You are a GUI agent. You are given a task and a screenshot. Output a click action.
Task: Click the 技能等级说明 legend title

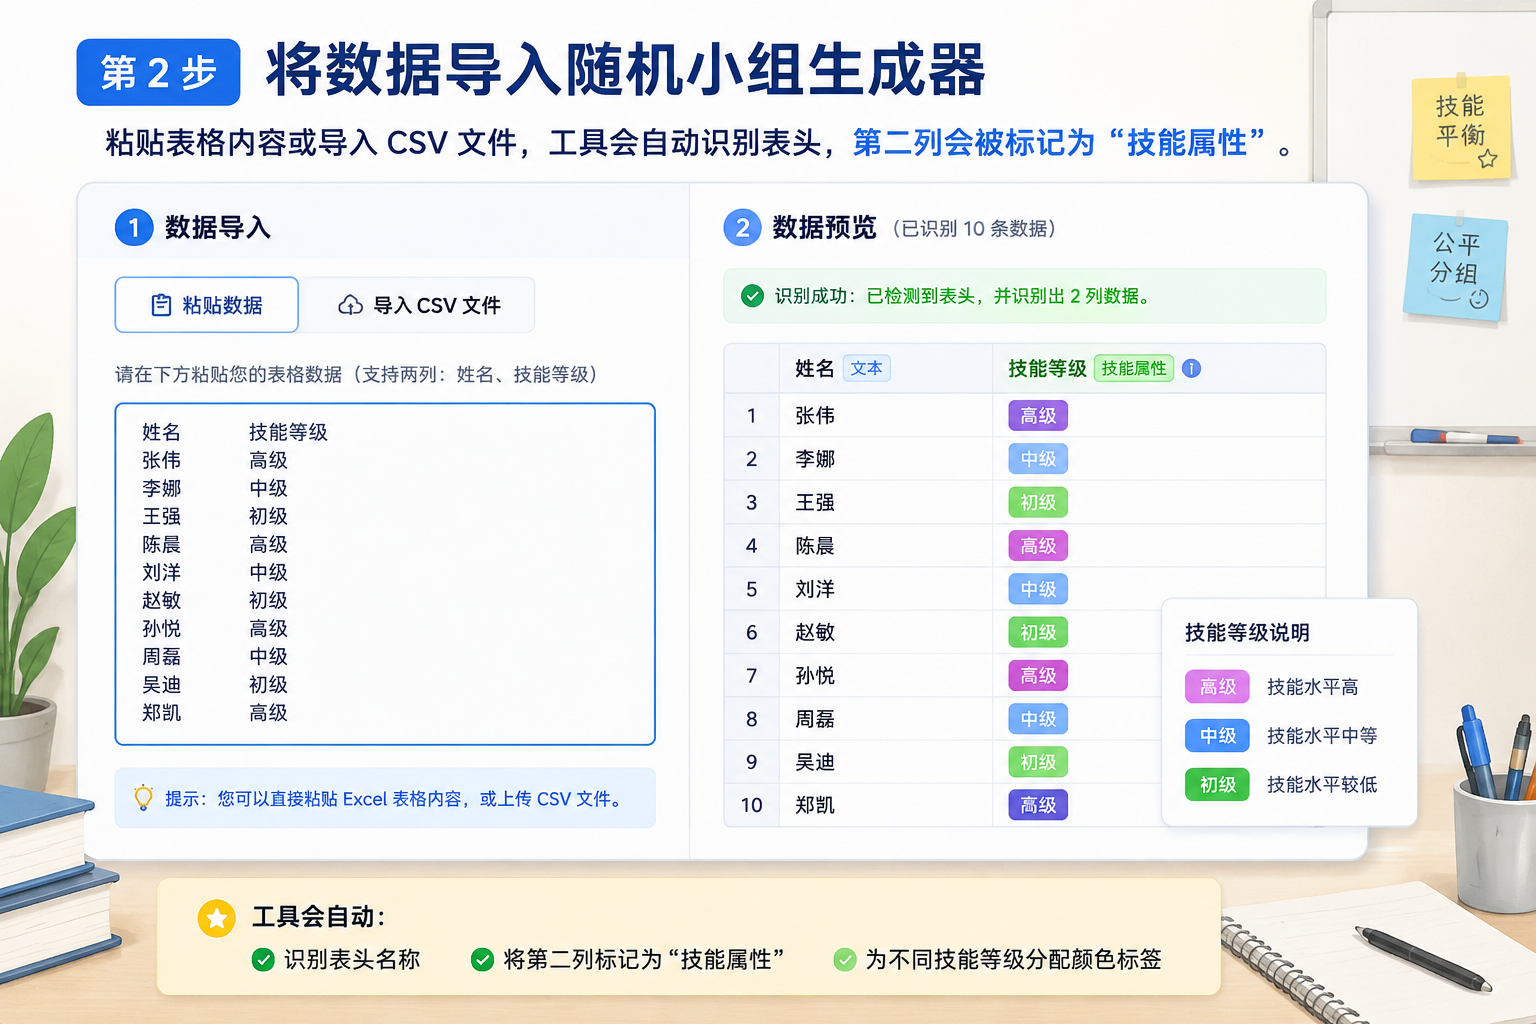pyautogui.click(x=1247, y=632)
